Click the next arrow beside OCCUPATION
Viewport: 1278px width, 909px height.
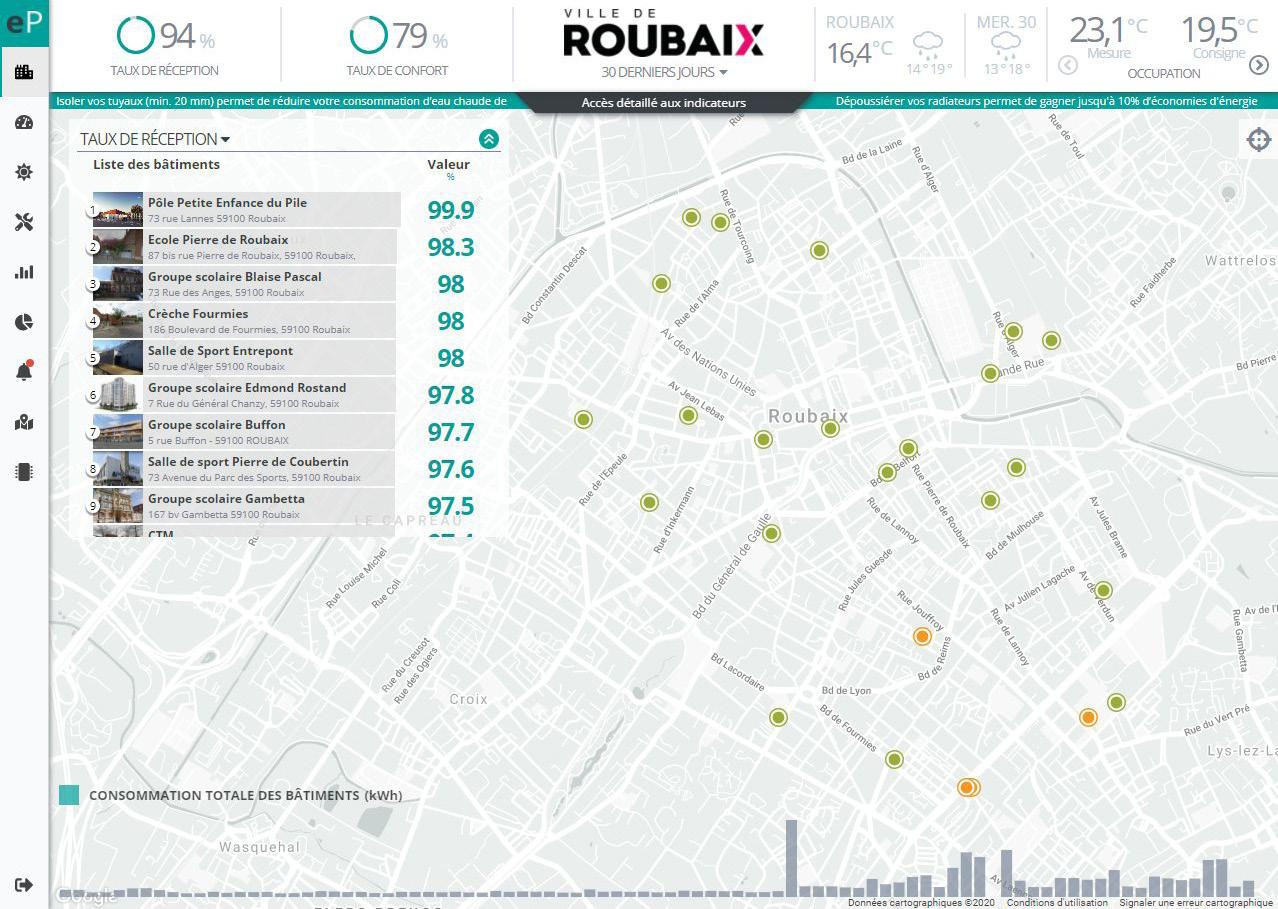[1258, 65]
